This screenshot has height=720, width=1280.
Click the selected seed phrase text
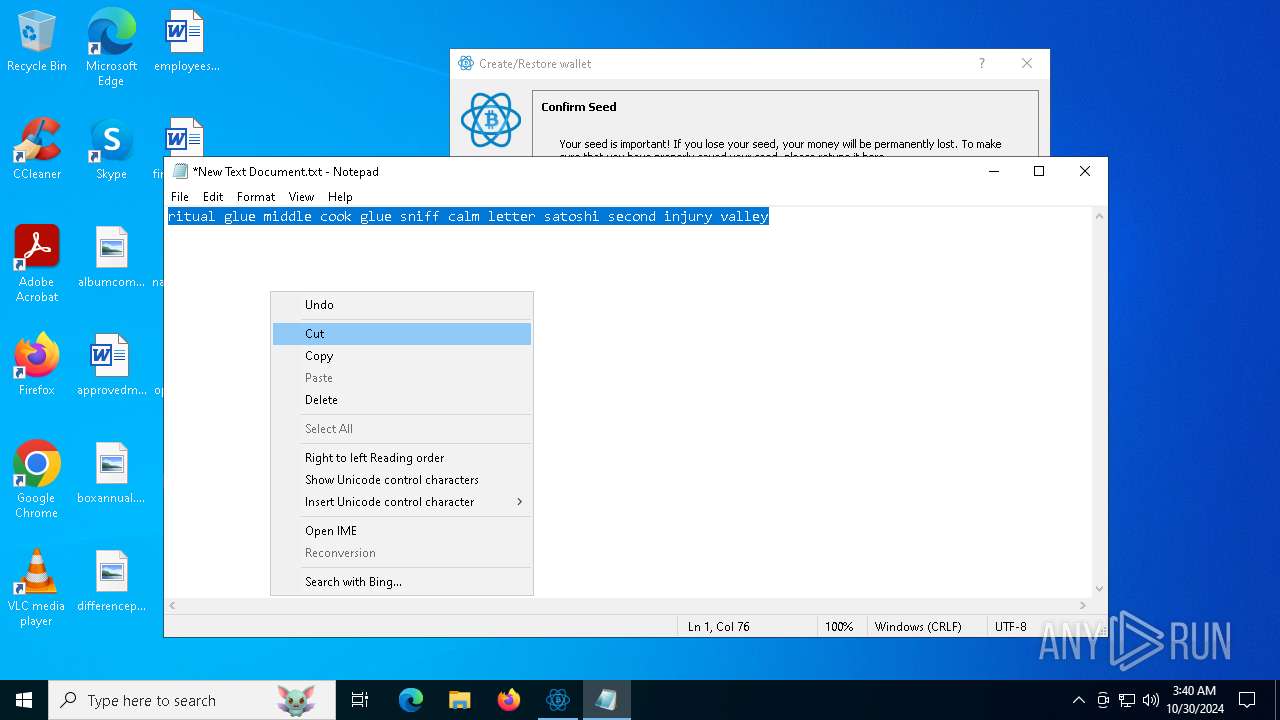click(468, 216)
